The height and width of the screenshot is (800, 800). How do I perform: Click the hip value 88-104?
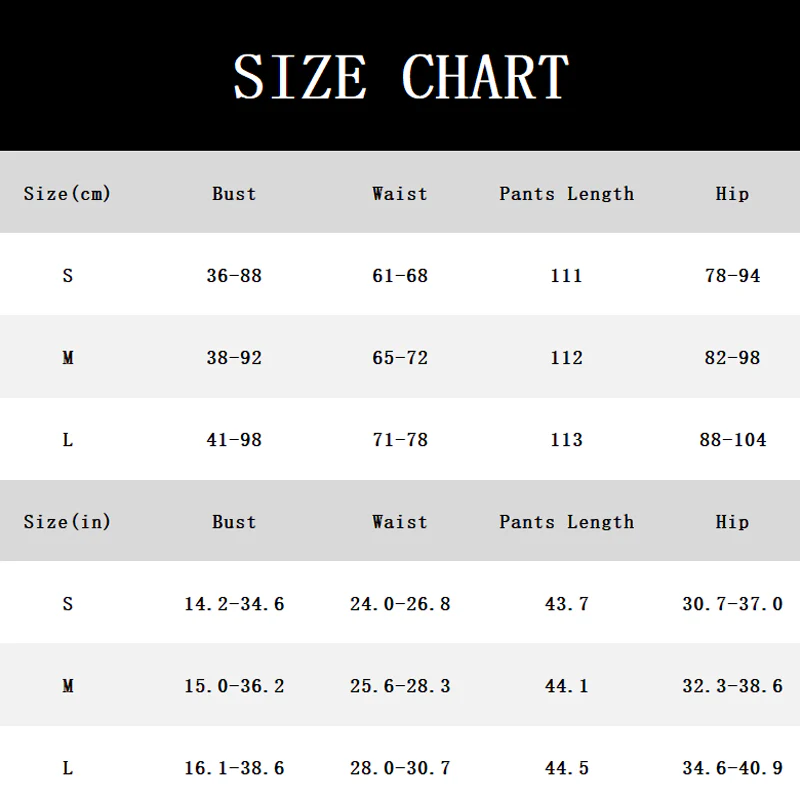(x=733, y=440)
